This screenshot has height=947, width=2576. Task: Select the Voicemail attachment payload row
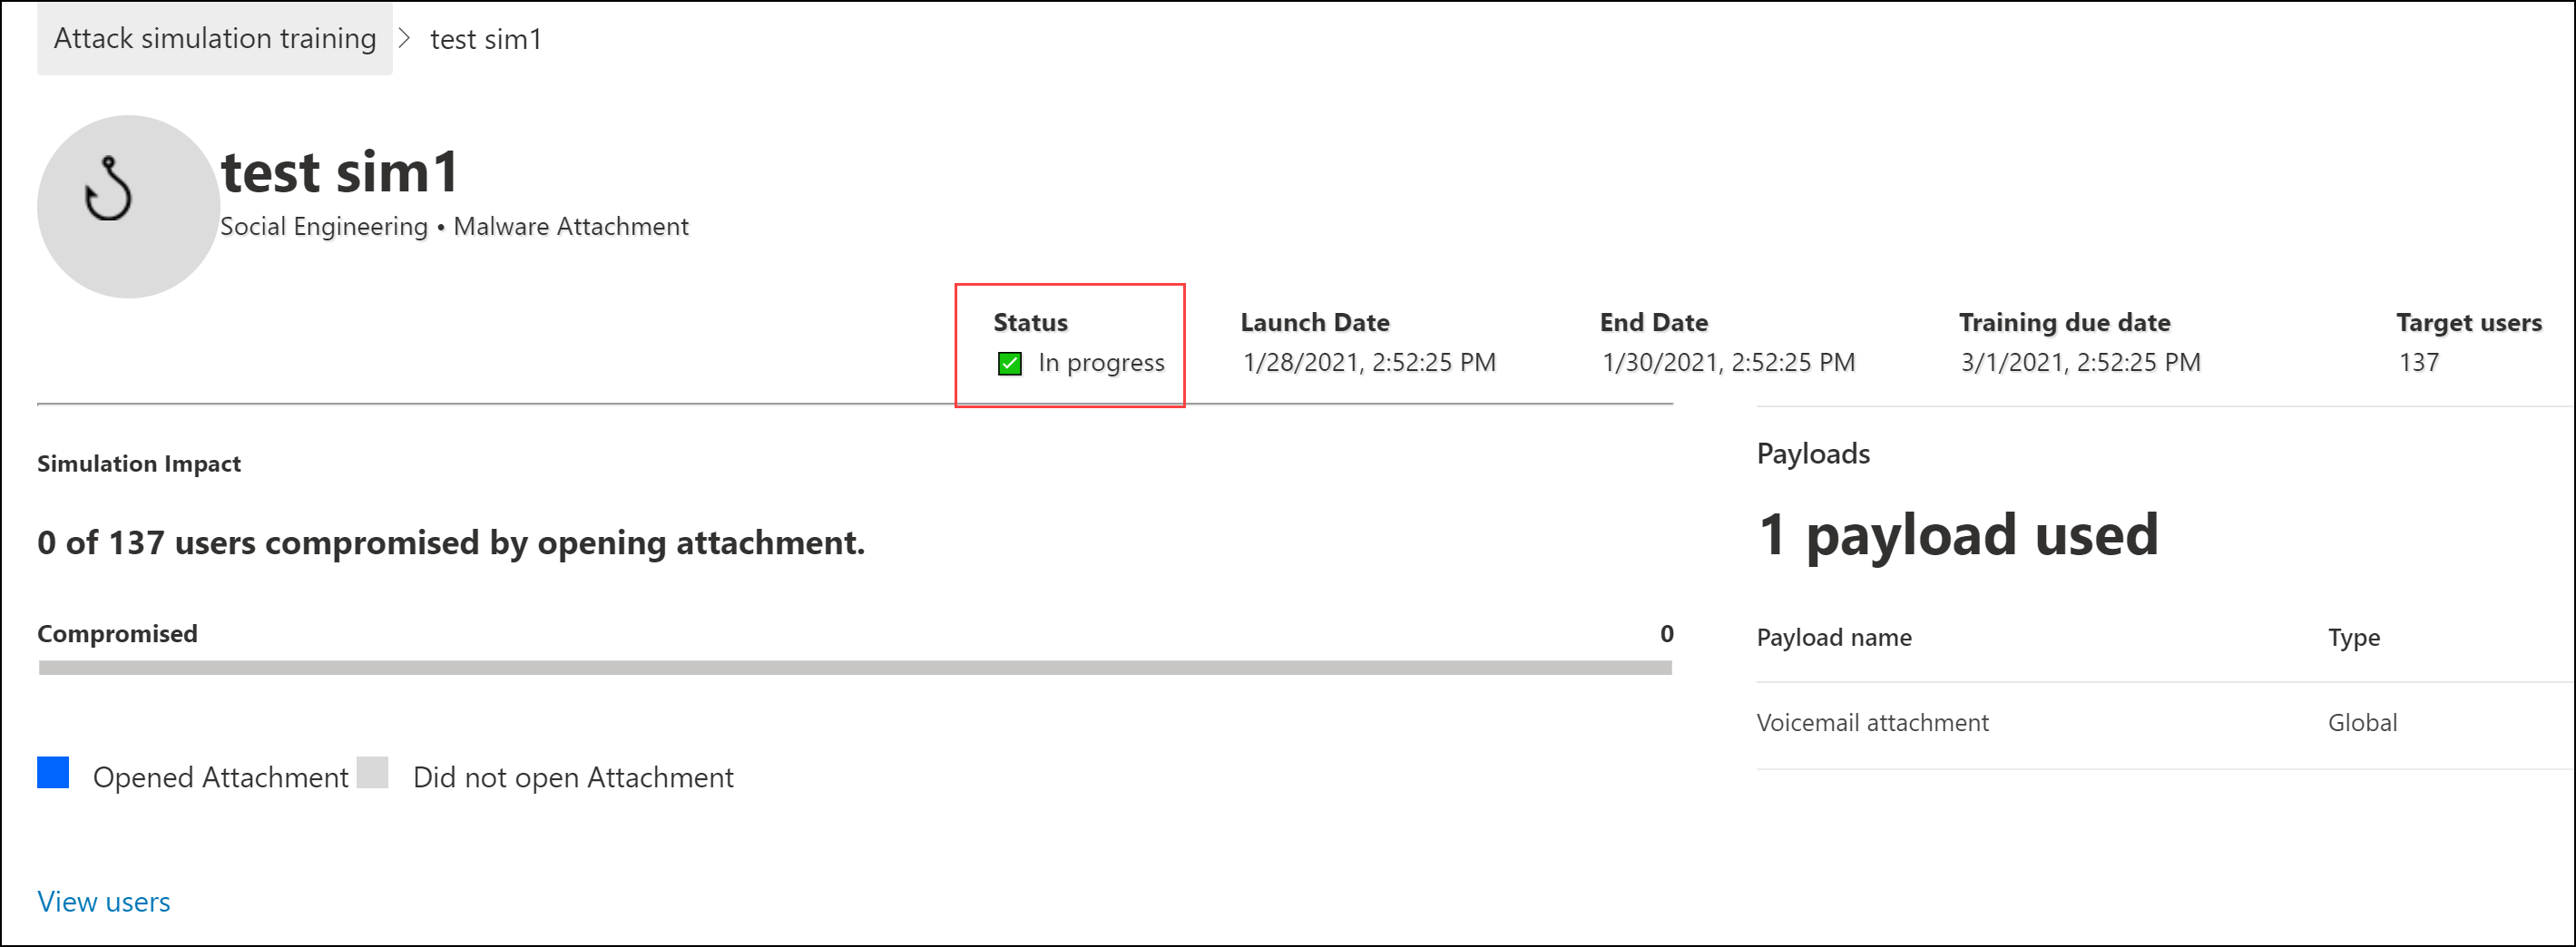(x=1872, y=722)
